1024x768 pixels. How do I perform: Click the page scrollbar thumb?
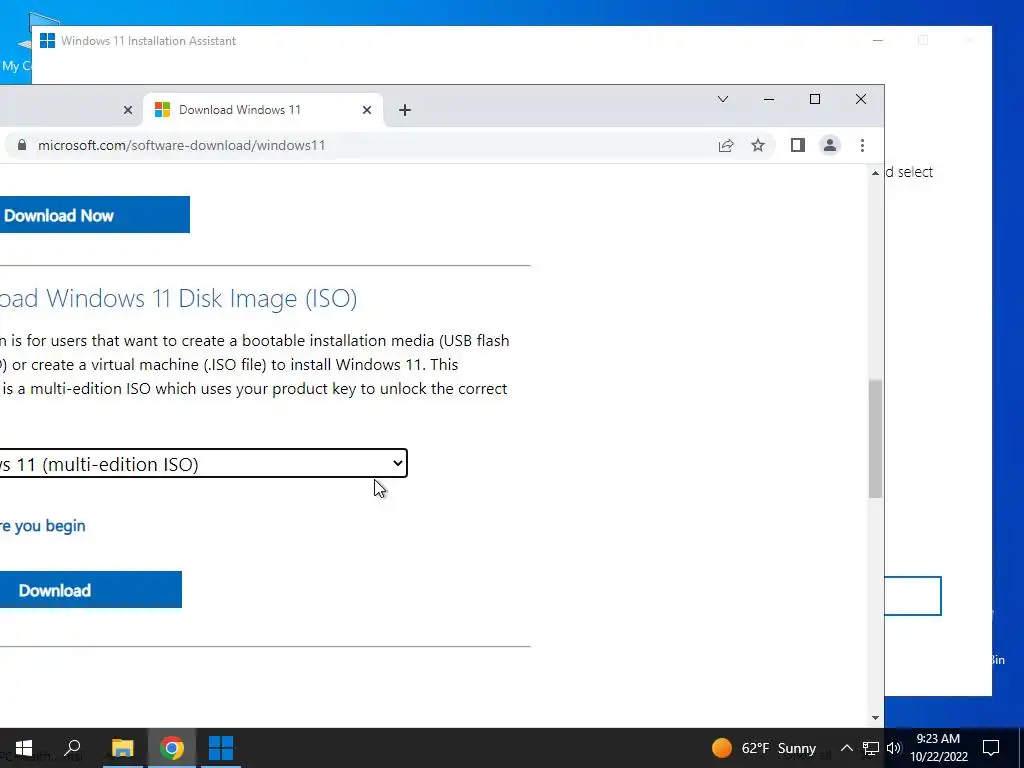(875, 439)
